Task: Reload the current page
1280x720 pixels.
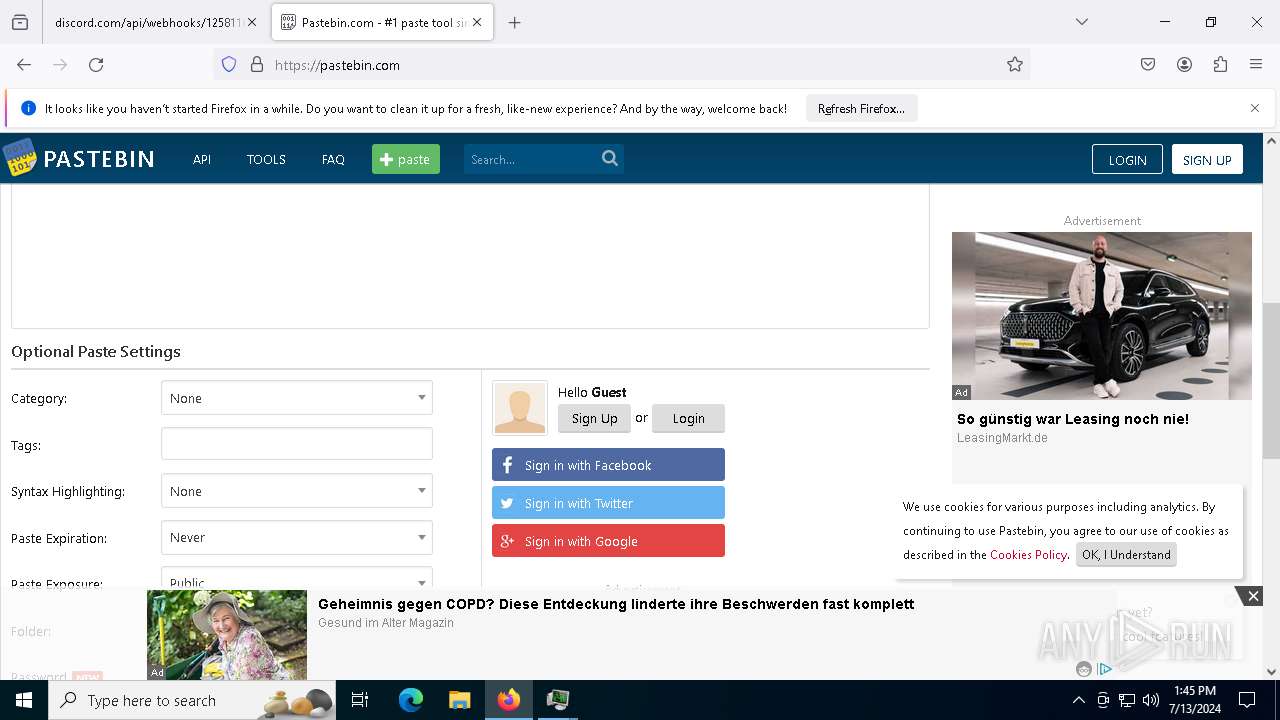Action: [x=96, y=65]
